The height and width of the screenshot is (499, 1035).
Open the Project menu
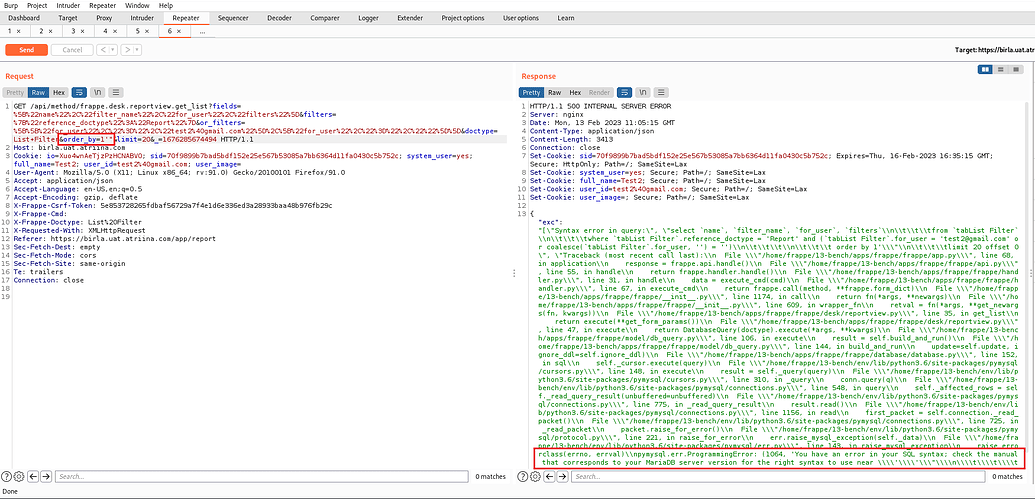[37, 5]
